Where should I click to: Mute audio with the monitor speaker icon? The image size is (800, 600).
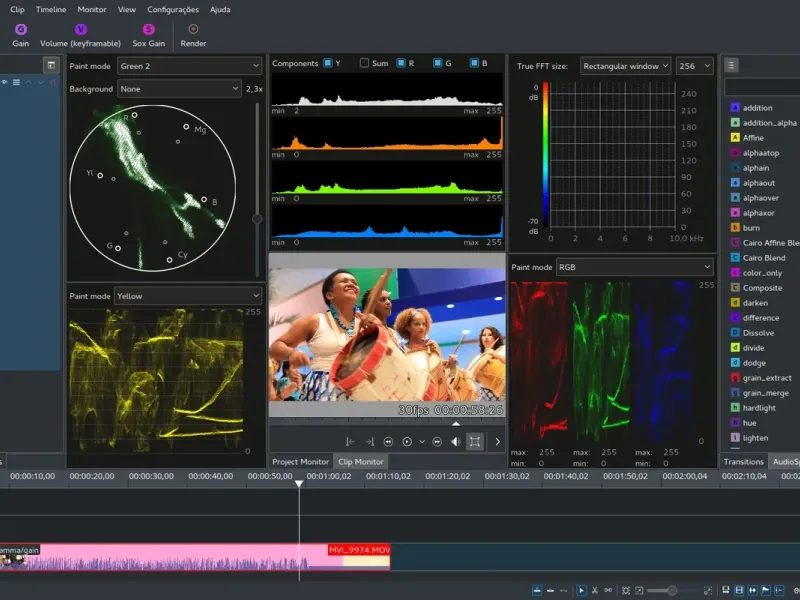click(456, 441)
